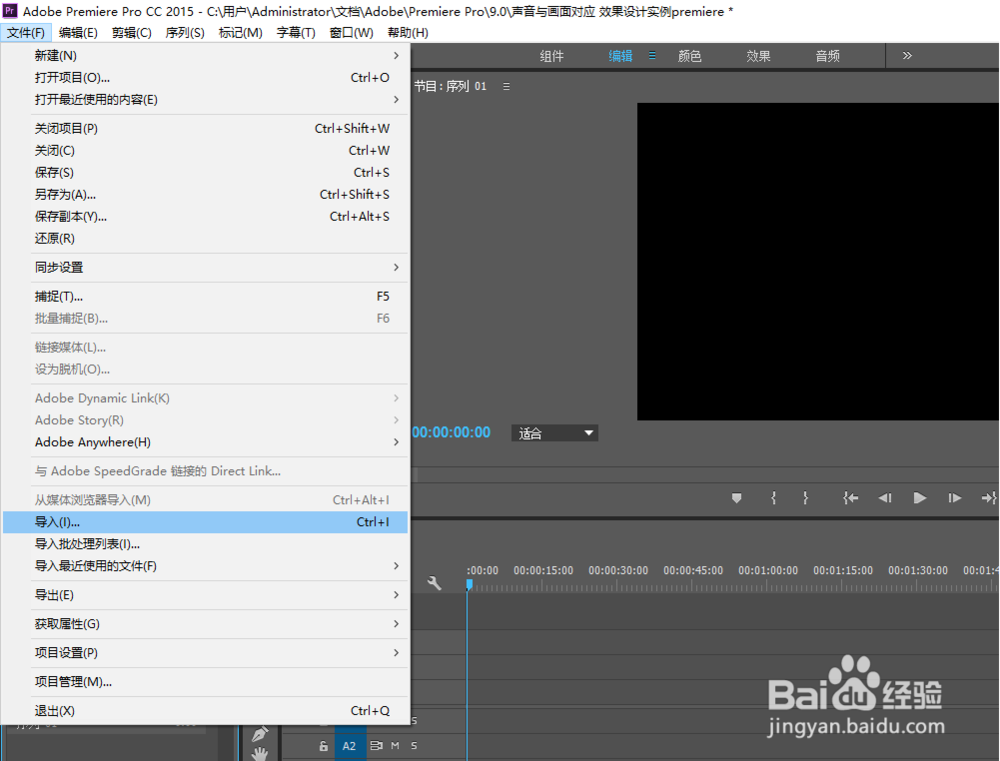Choose 导入批处理列表(I)... menu item
This screenshot has height=761, width=1000.
[205, 544]
